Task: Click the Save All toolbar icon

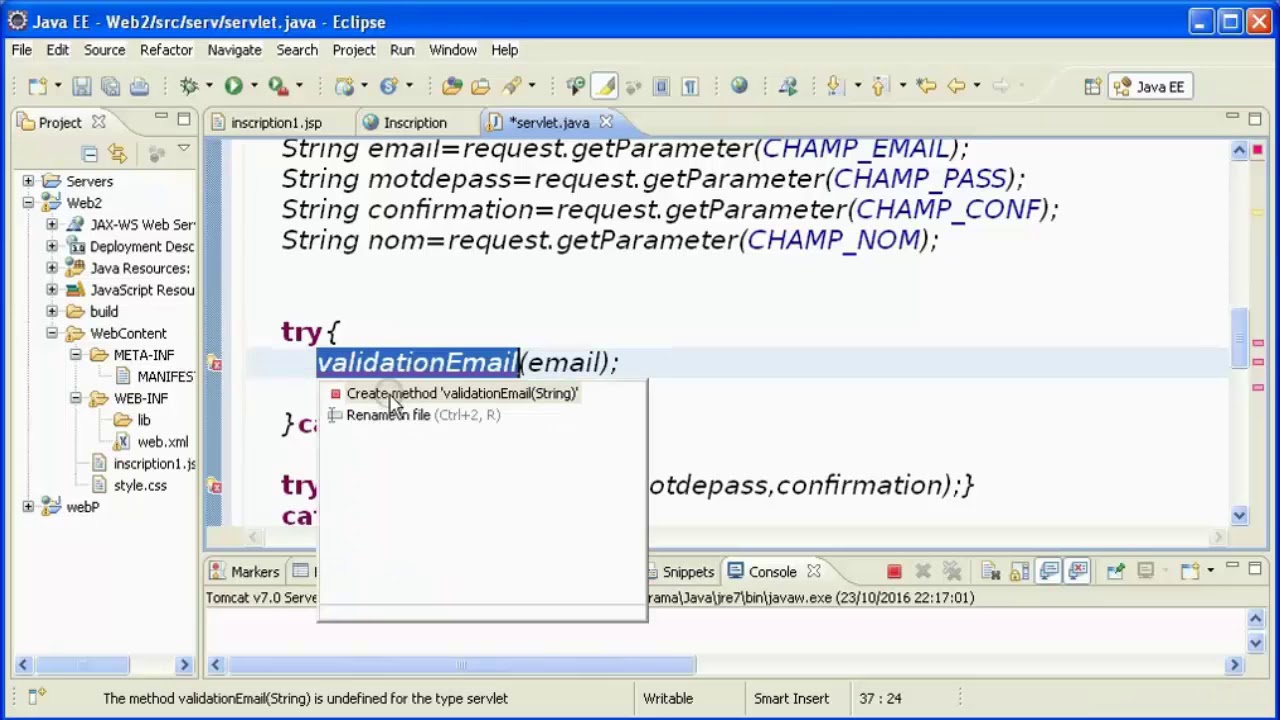Action: (x=110, y=87)
